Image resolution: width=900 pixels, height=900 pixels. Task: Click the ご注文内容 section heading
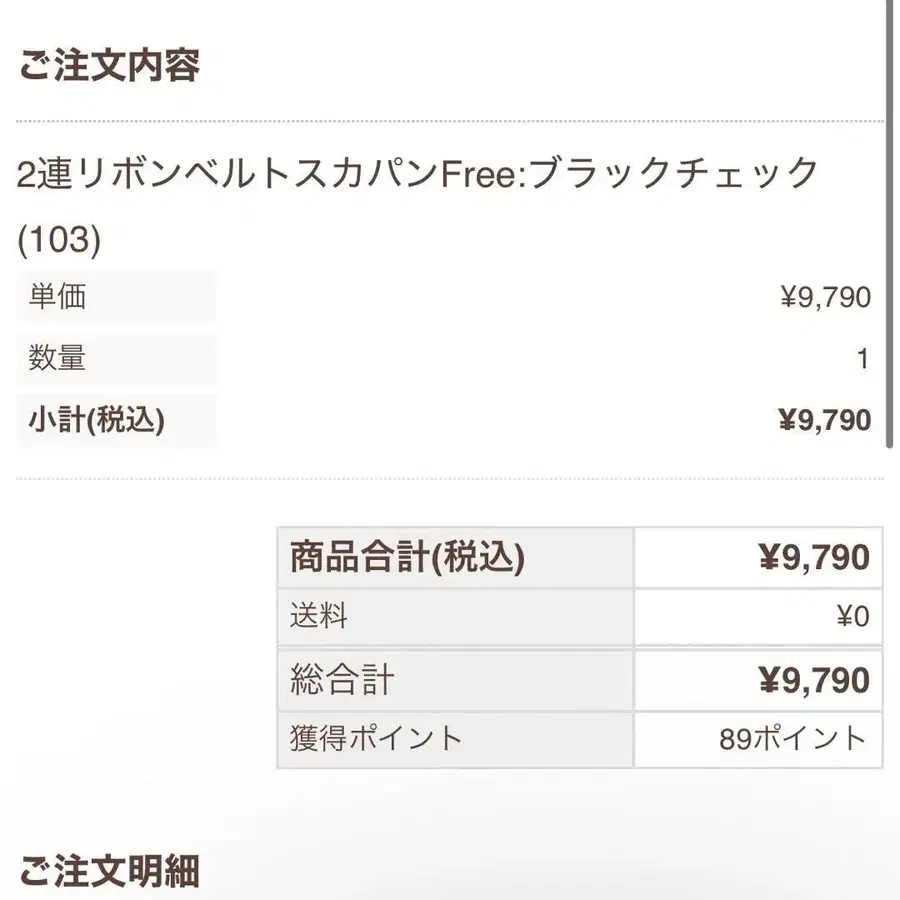coord(109,65)
